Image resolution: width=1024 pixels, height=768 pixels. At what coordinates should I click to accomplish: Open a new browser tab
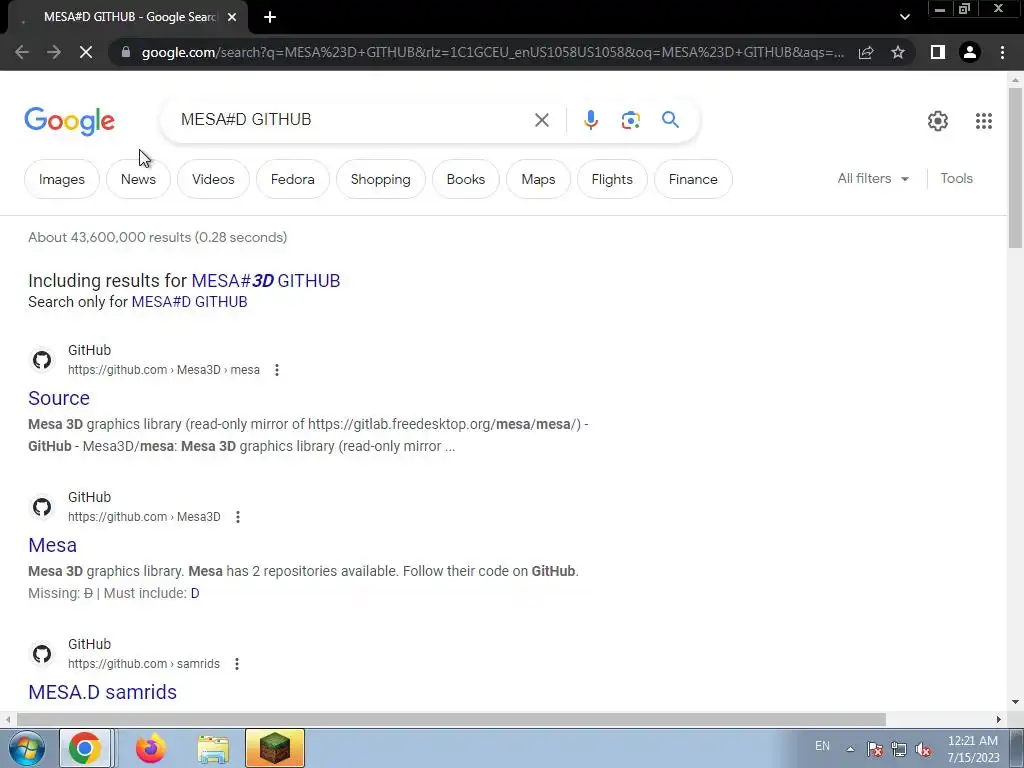(270, 18)
